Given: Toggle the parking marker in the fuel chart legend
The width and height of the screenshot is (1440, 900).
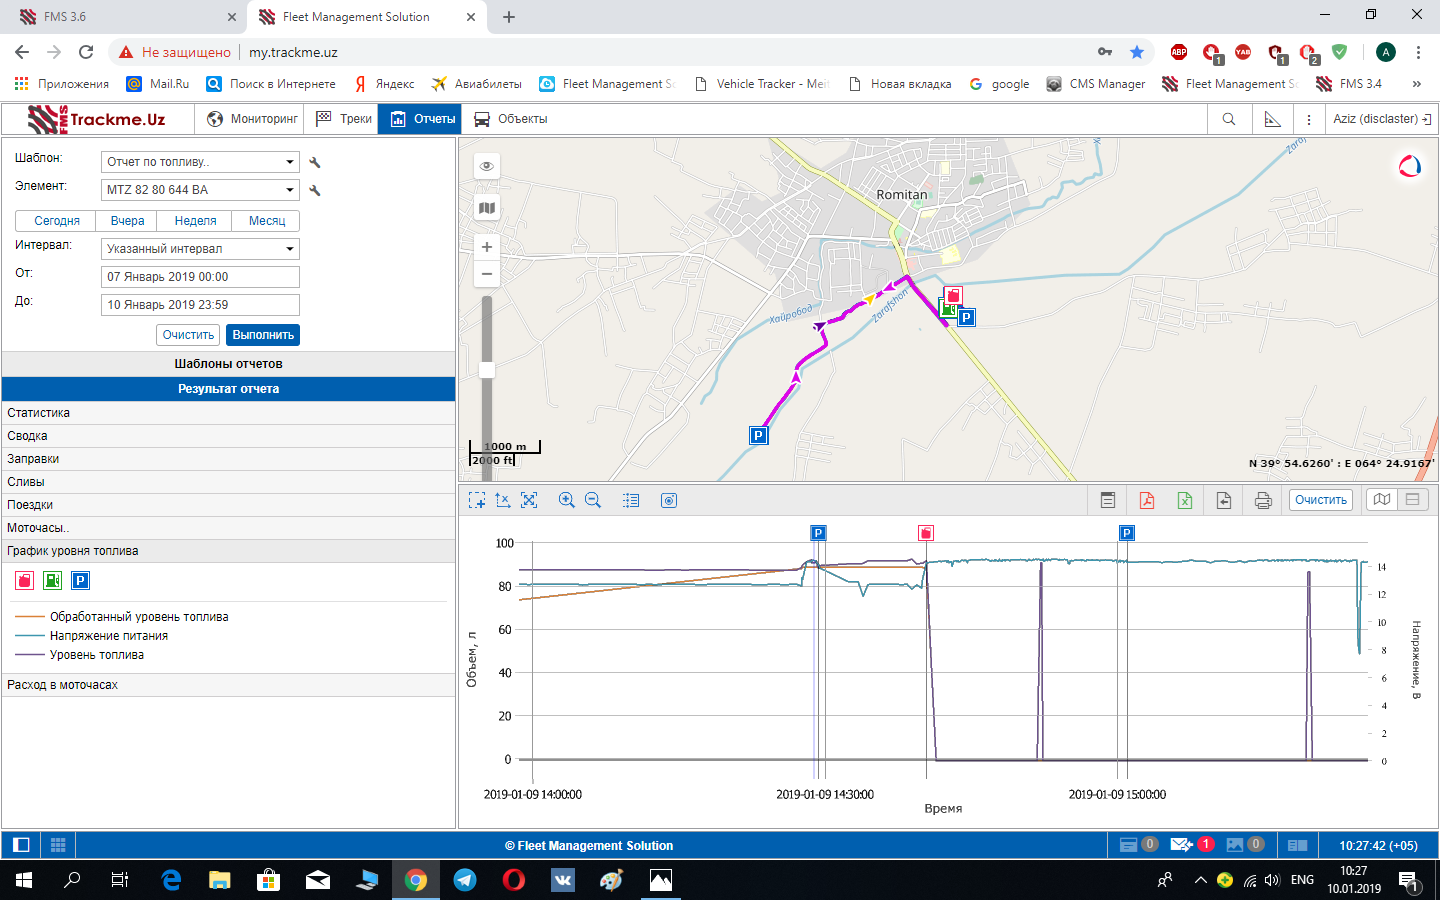Looking at the screenshot, I should pos(81,580).
